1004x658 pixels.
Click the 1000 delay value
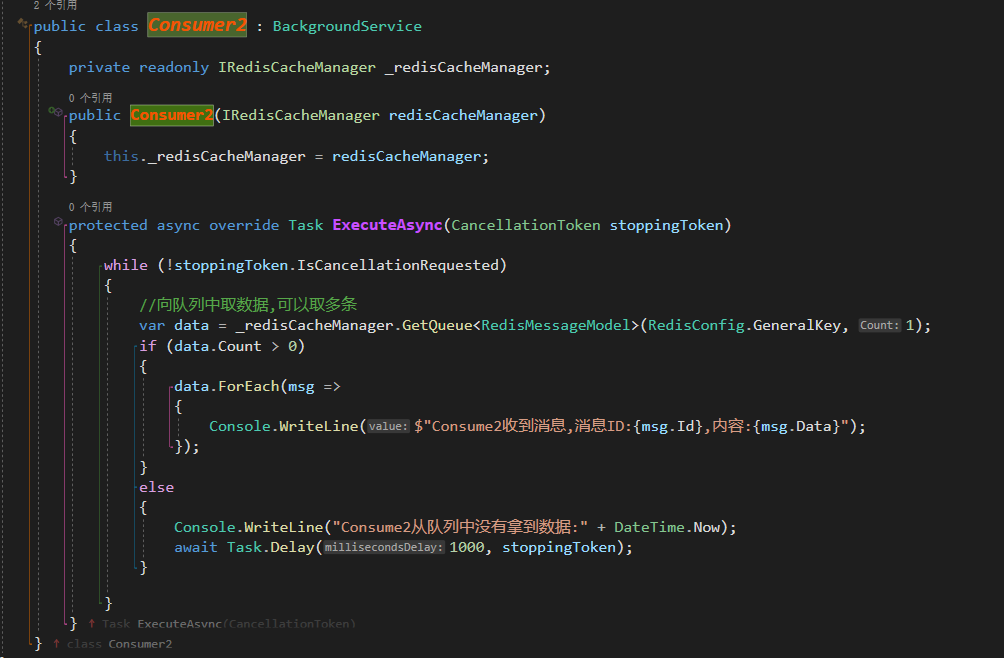(466, 547)
